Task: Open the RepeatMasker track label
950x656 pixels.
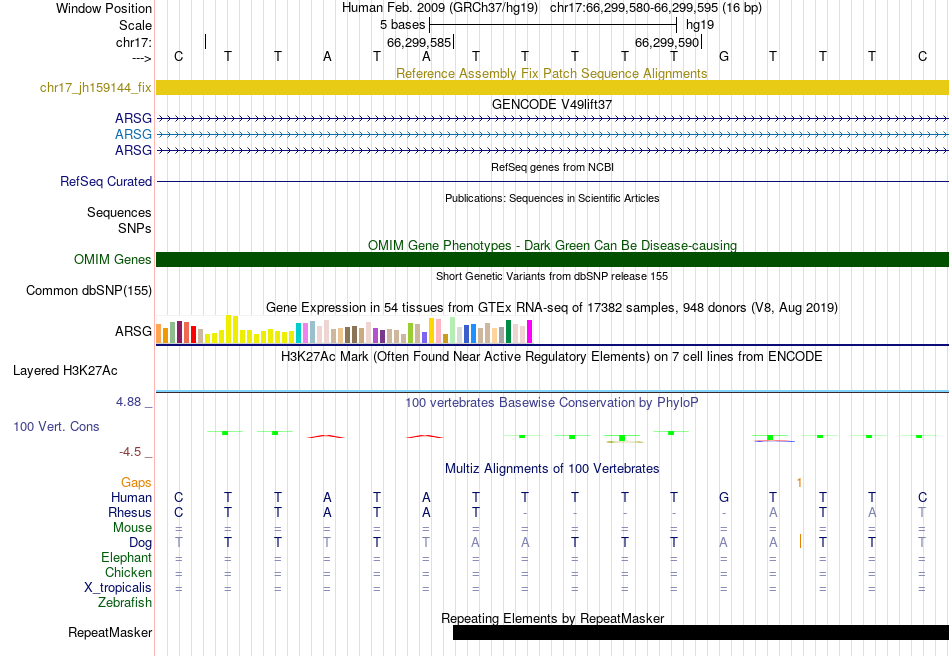Action: 110,632
